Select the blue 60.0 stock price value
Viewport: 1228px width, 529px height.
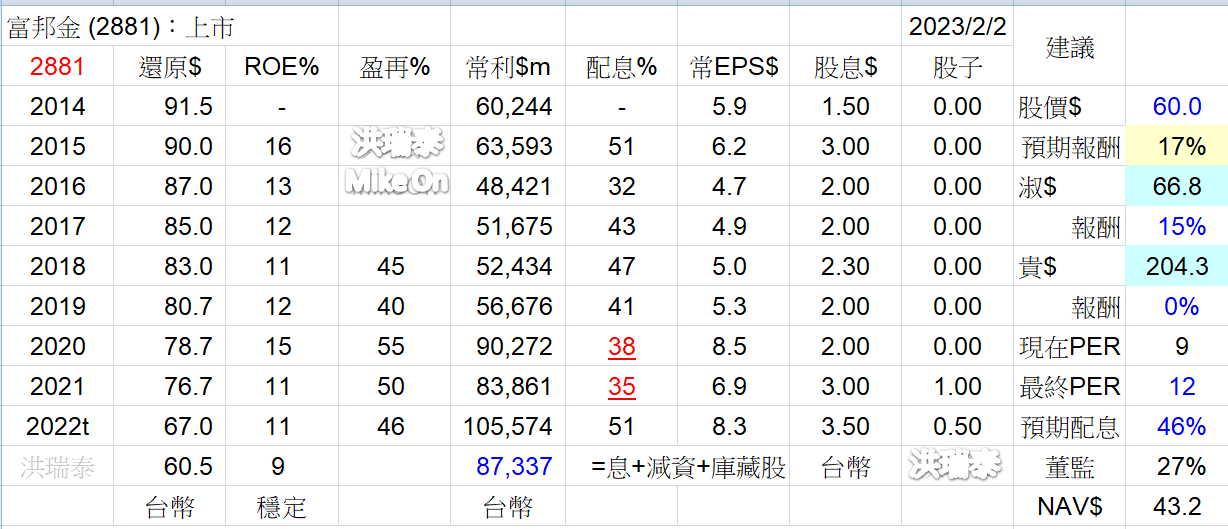[x=1177, y=107]
